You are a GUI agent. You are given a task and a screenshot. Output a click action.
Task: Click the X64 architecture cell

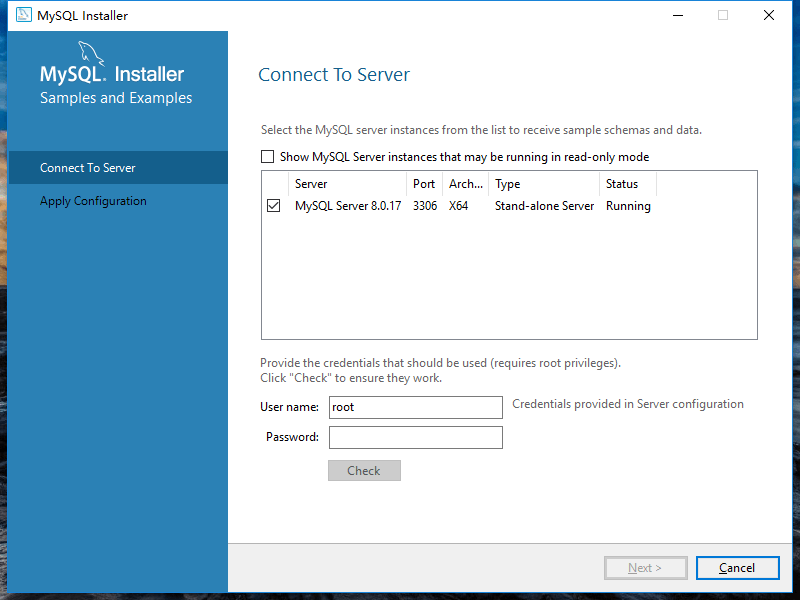pyautogui.click(x=458, y=206)
